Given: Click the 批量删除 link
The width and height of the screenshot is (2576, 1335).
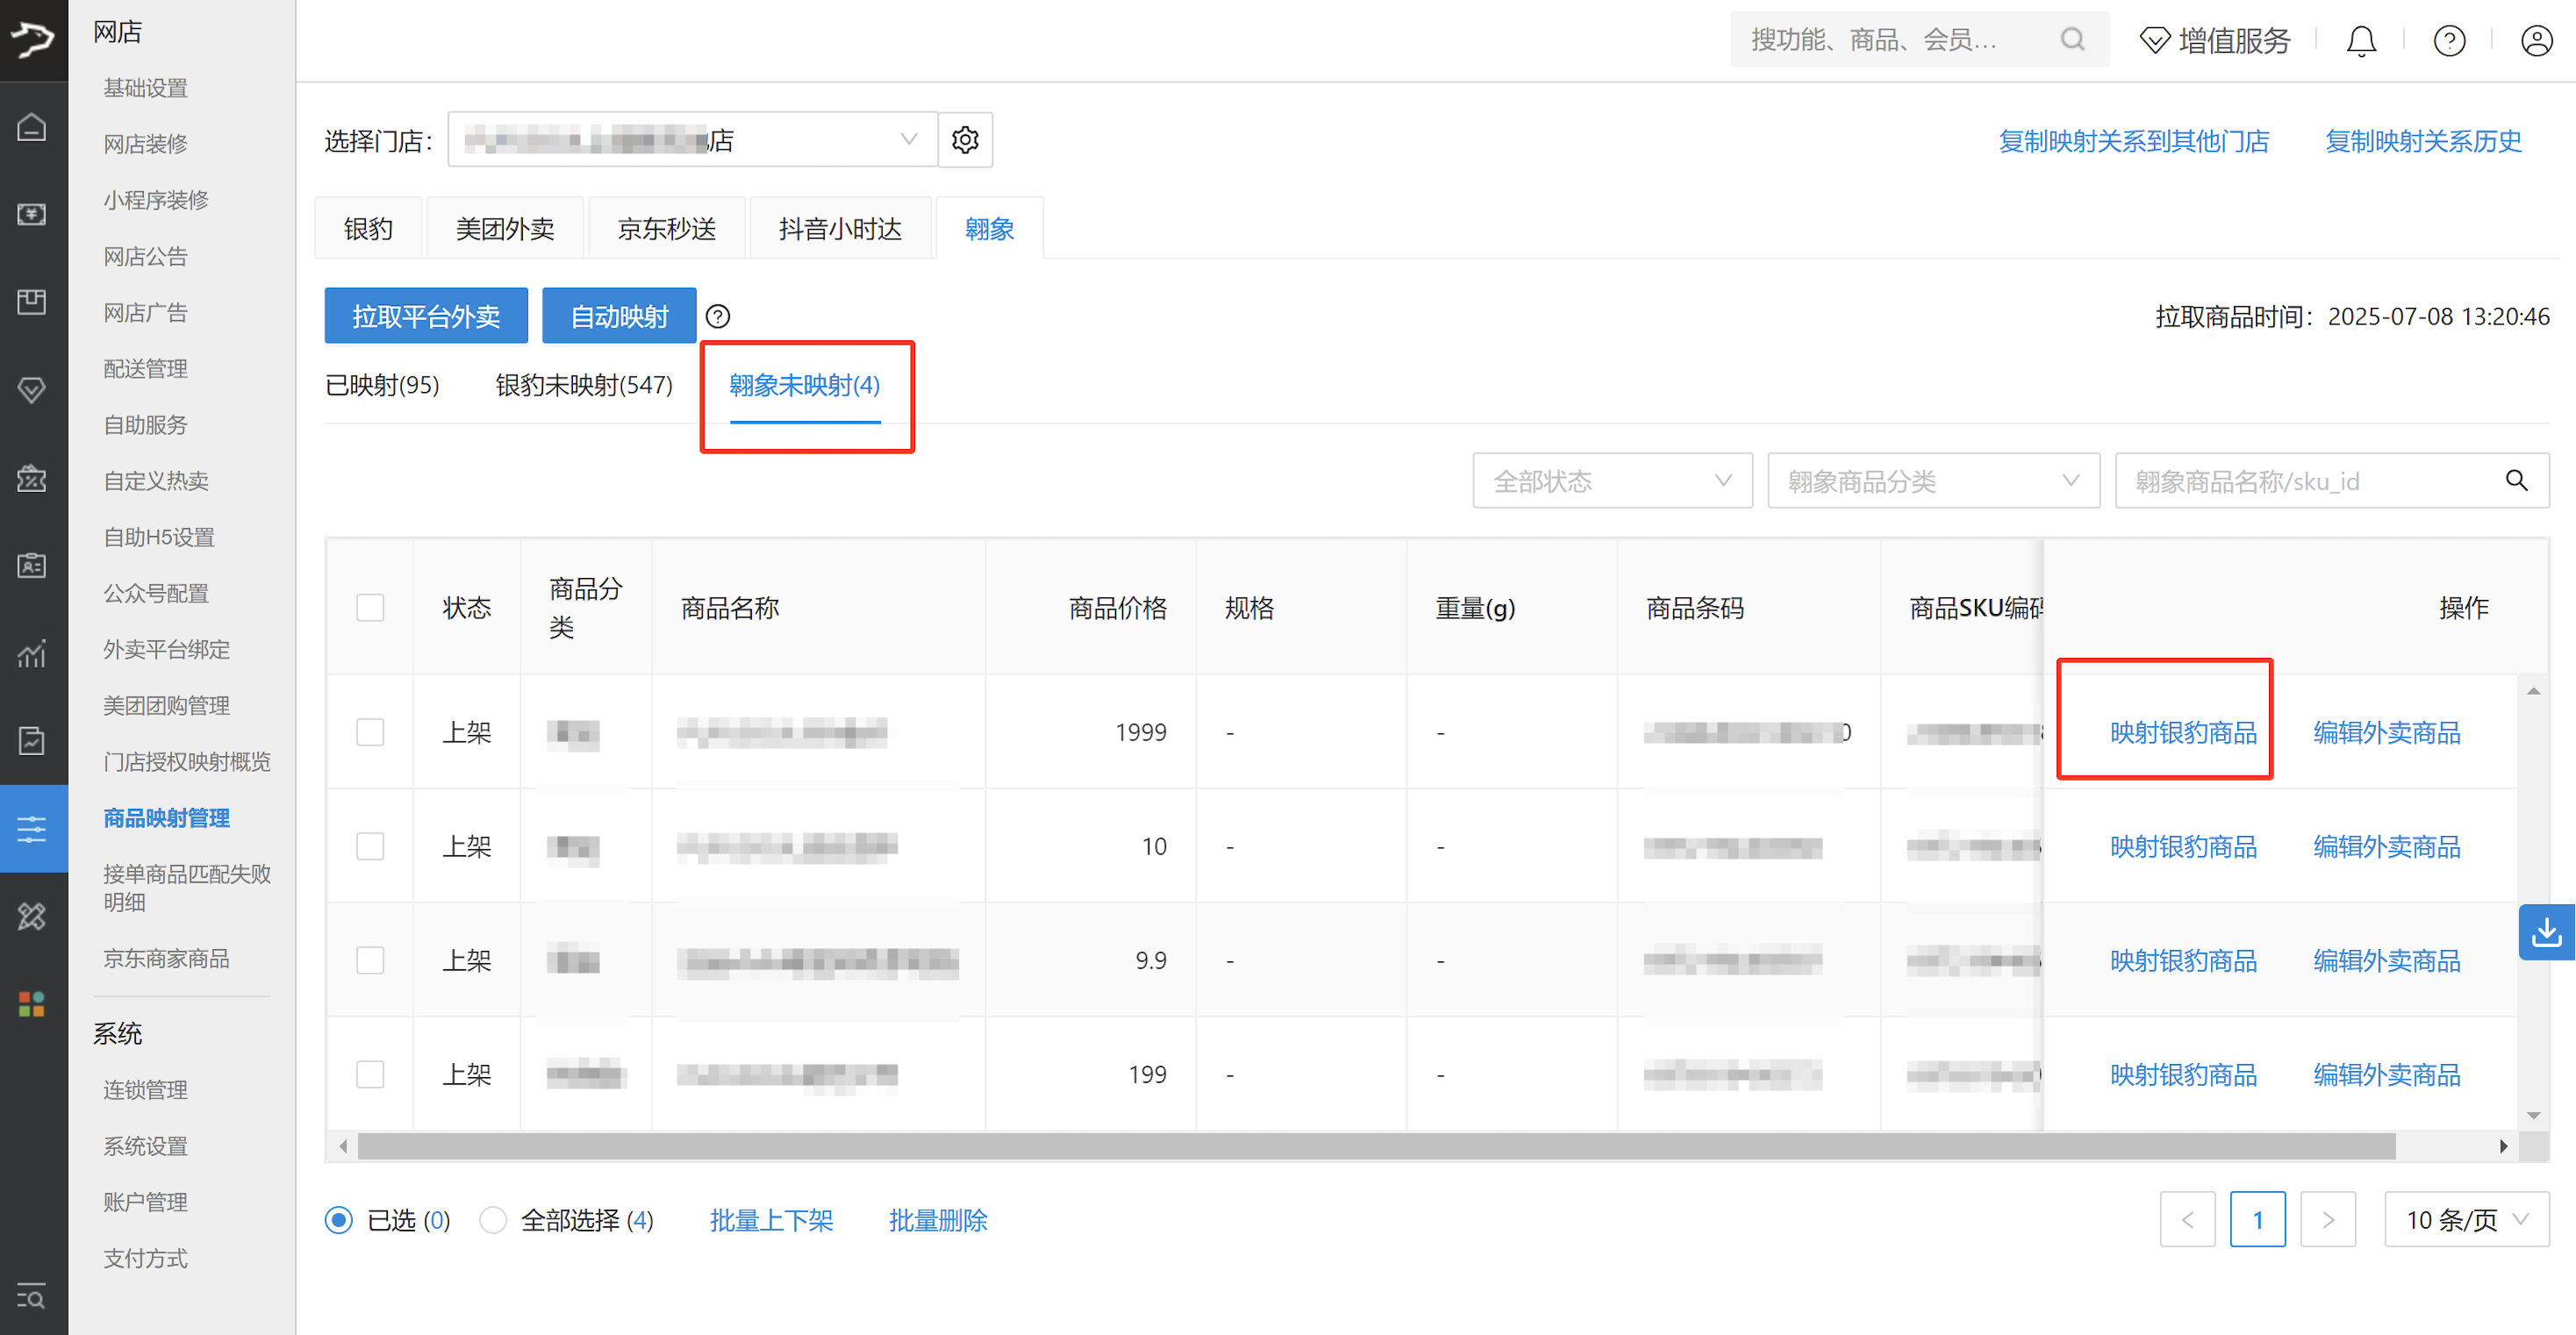Looking at the screenshot, I should coord(937,1220).
